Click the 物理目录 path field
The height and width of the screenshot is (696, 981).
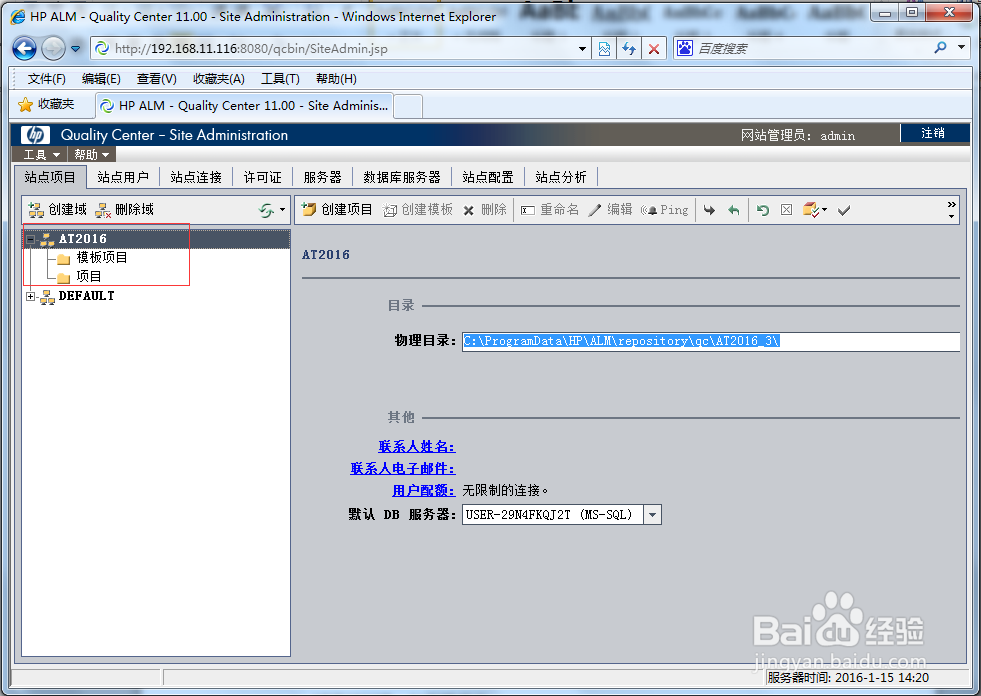711,341
